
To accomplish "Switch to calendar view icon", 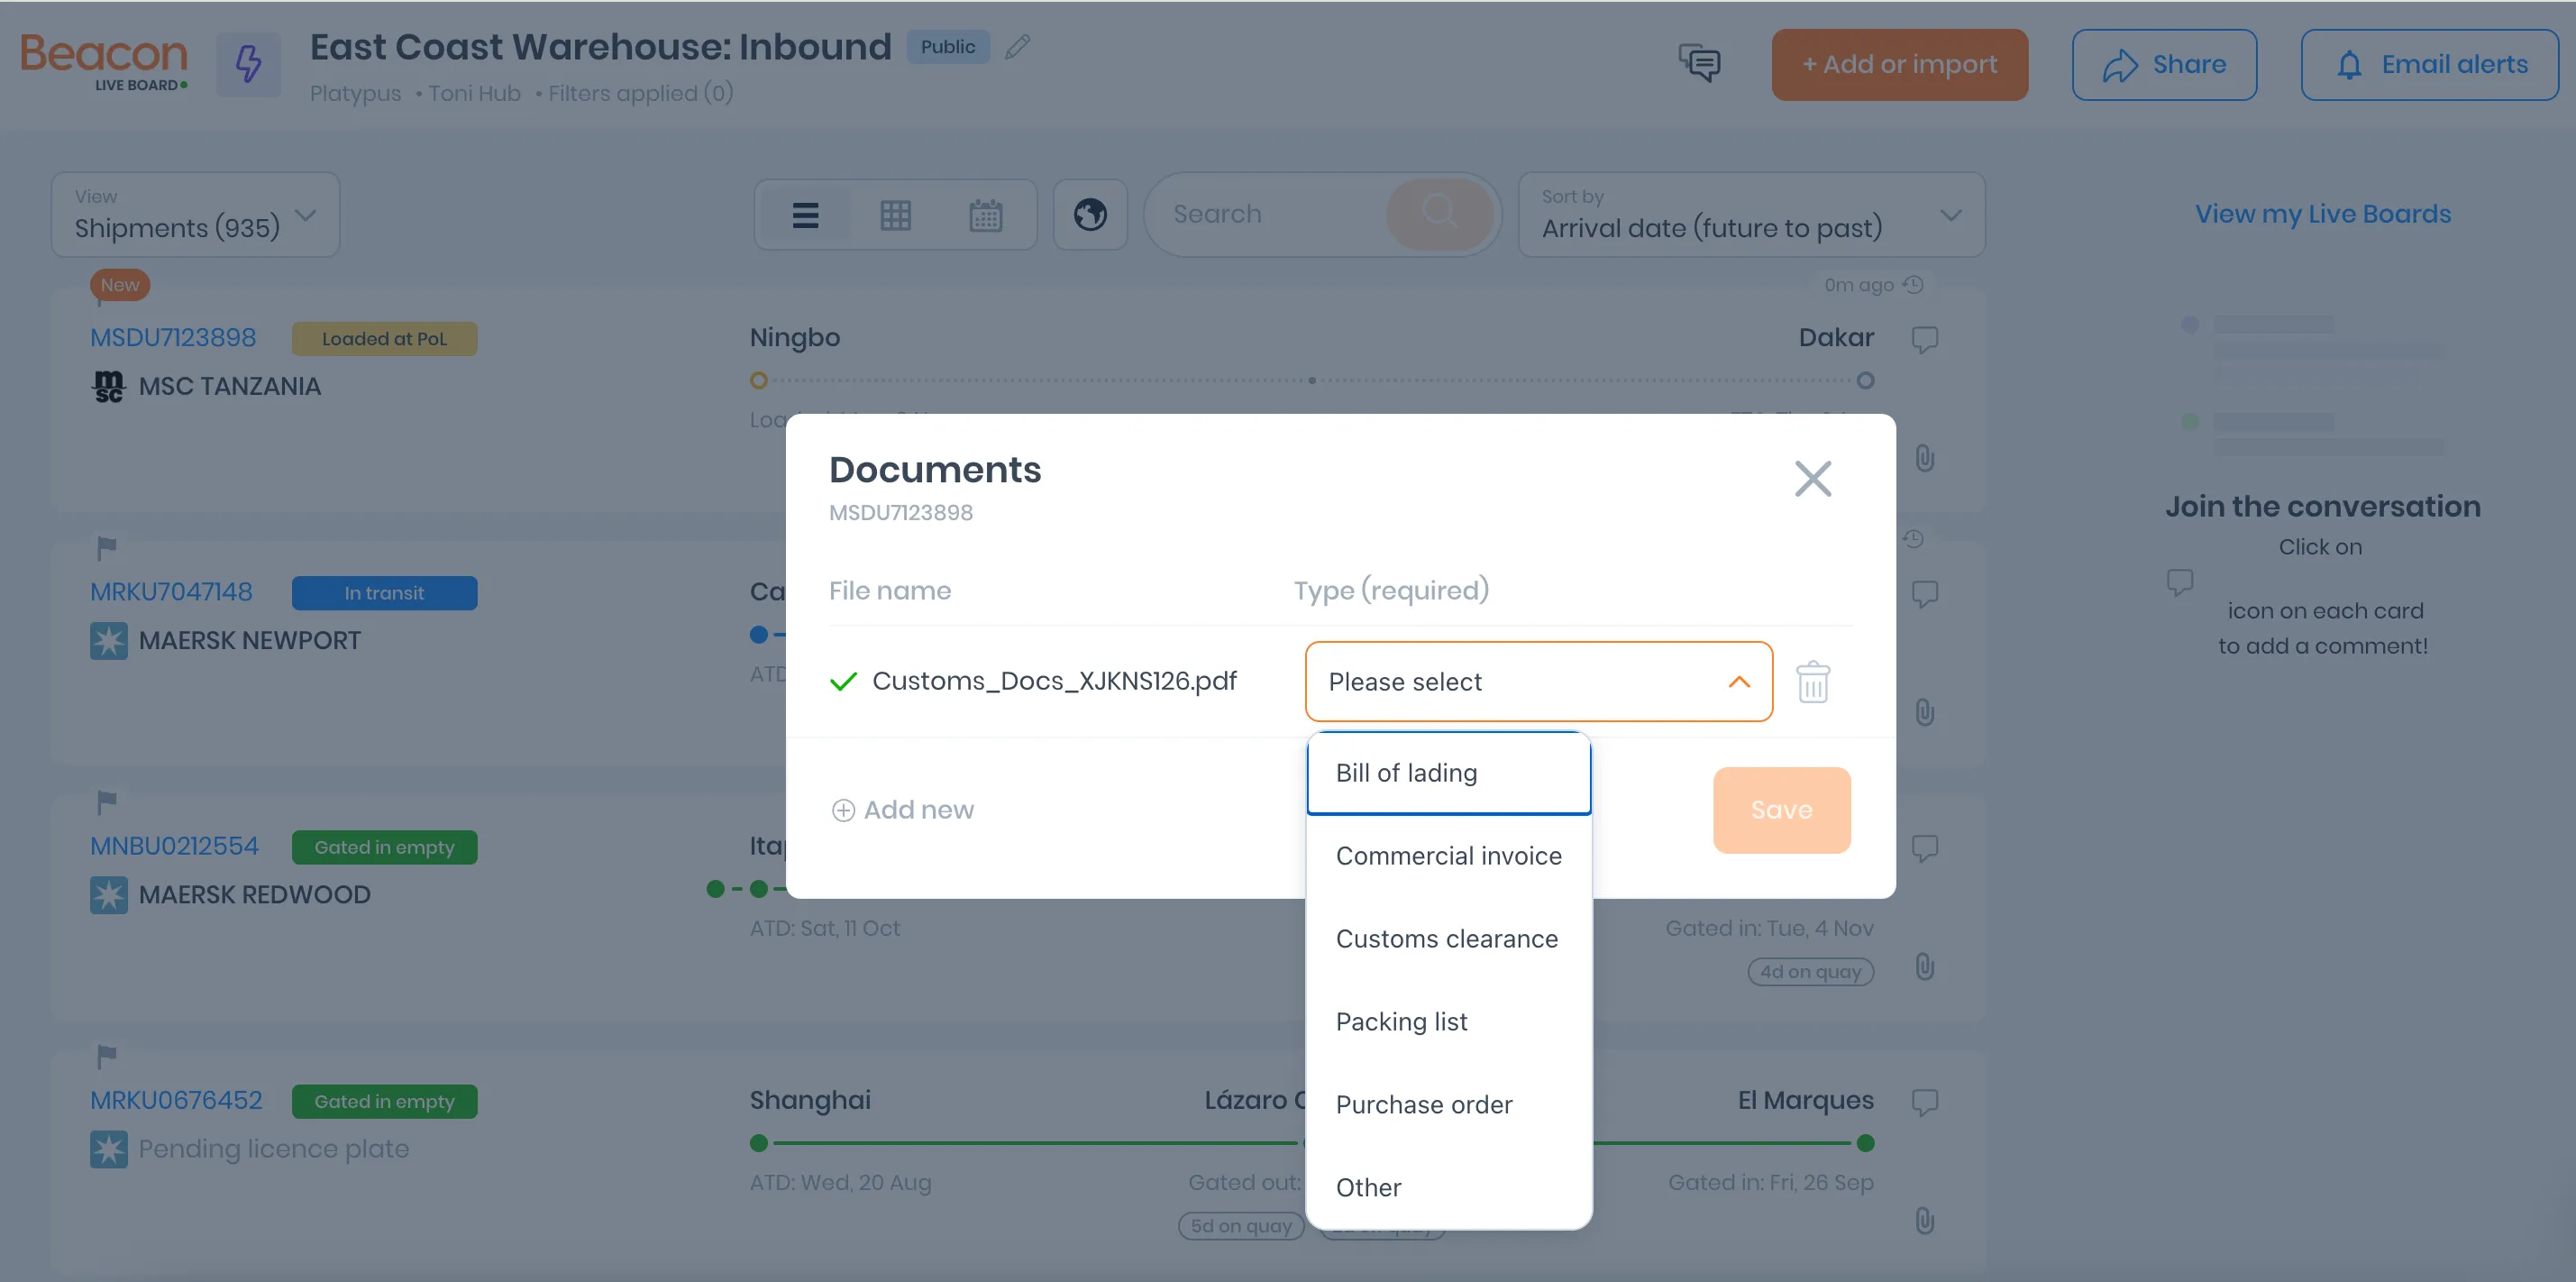I will (x=985, y=215).
